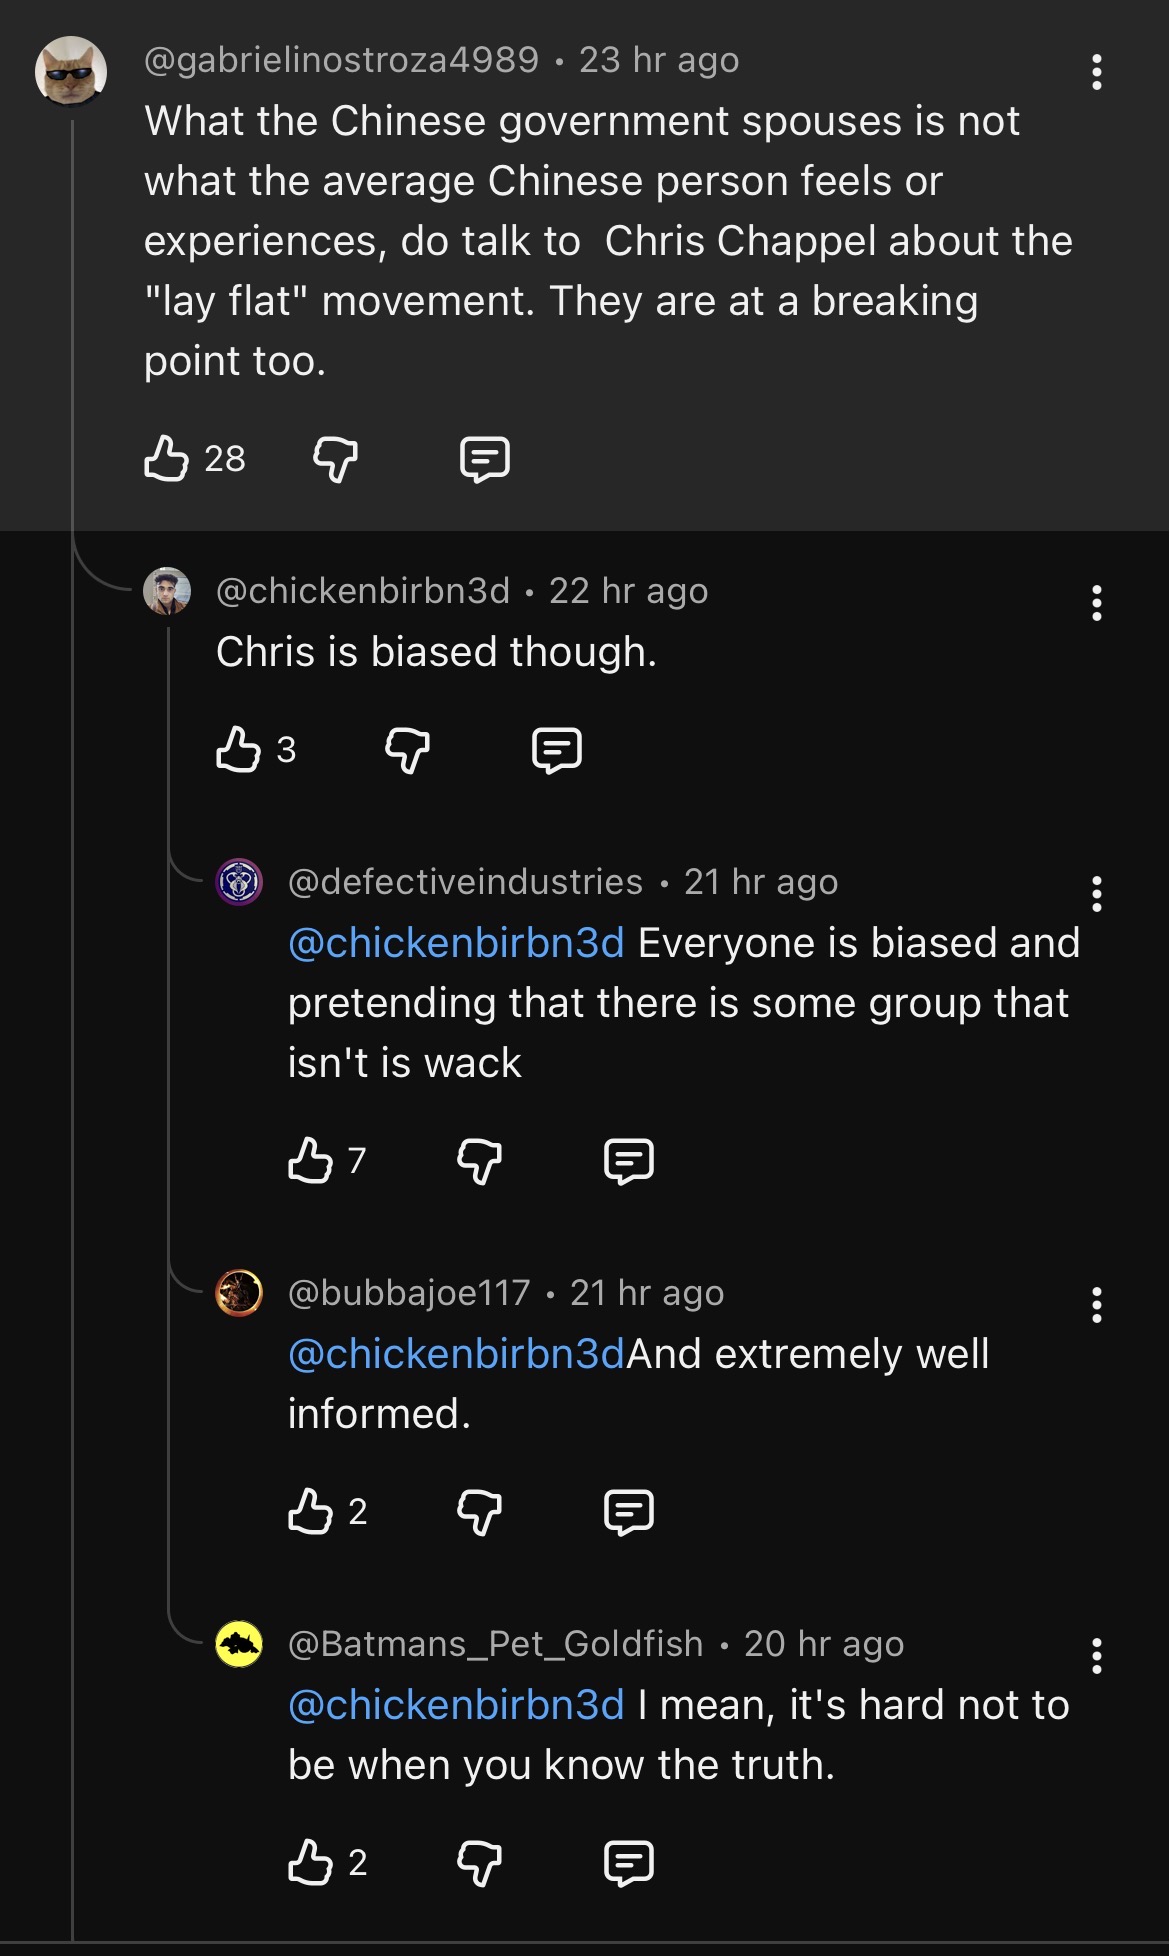The image size is (1170, 1956).
Task: Open @bubbajoe117 channel from username
Action: click(409, 1293)
